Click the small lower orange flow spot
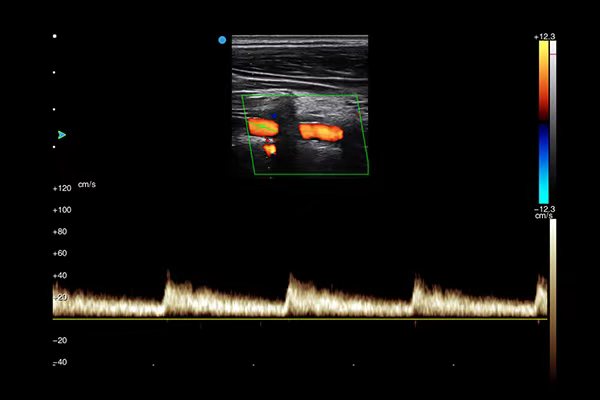This screenshot has height=400, width=600. [269, 150]
